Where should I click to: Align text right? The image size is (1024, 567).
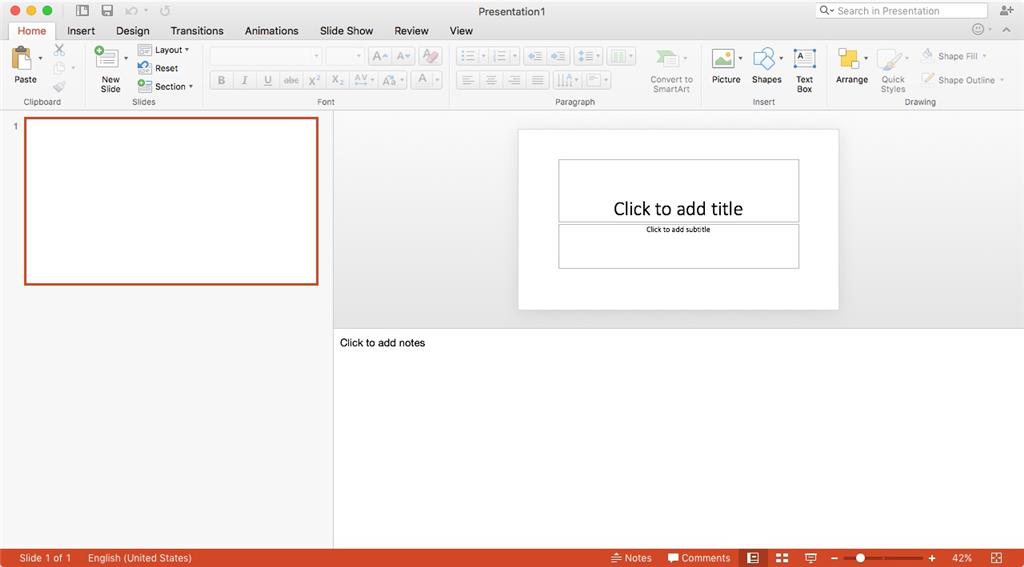click(515, 80)
